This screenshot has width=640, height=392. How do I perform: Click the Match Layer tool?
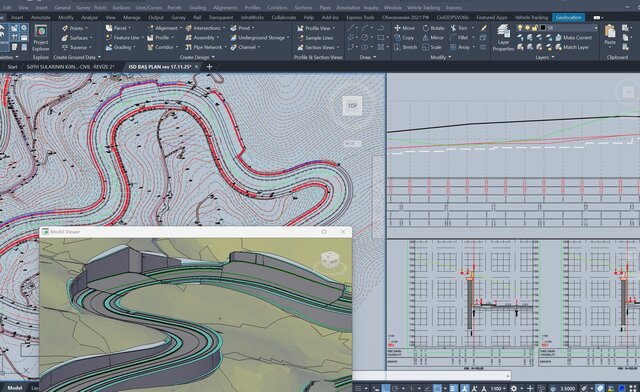(x=572, y=47)
